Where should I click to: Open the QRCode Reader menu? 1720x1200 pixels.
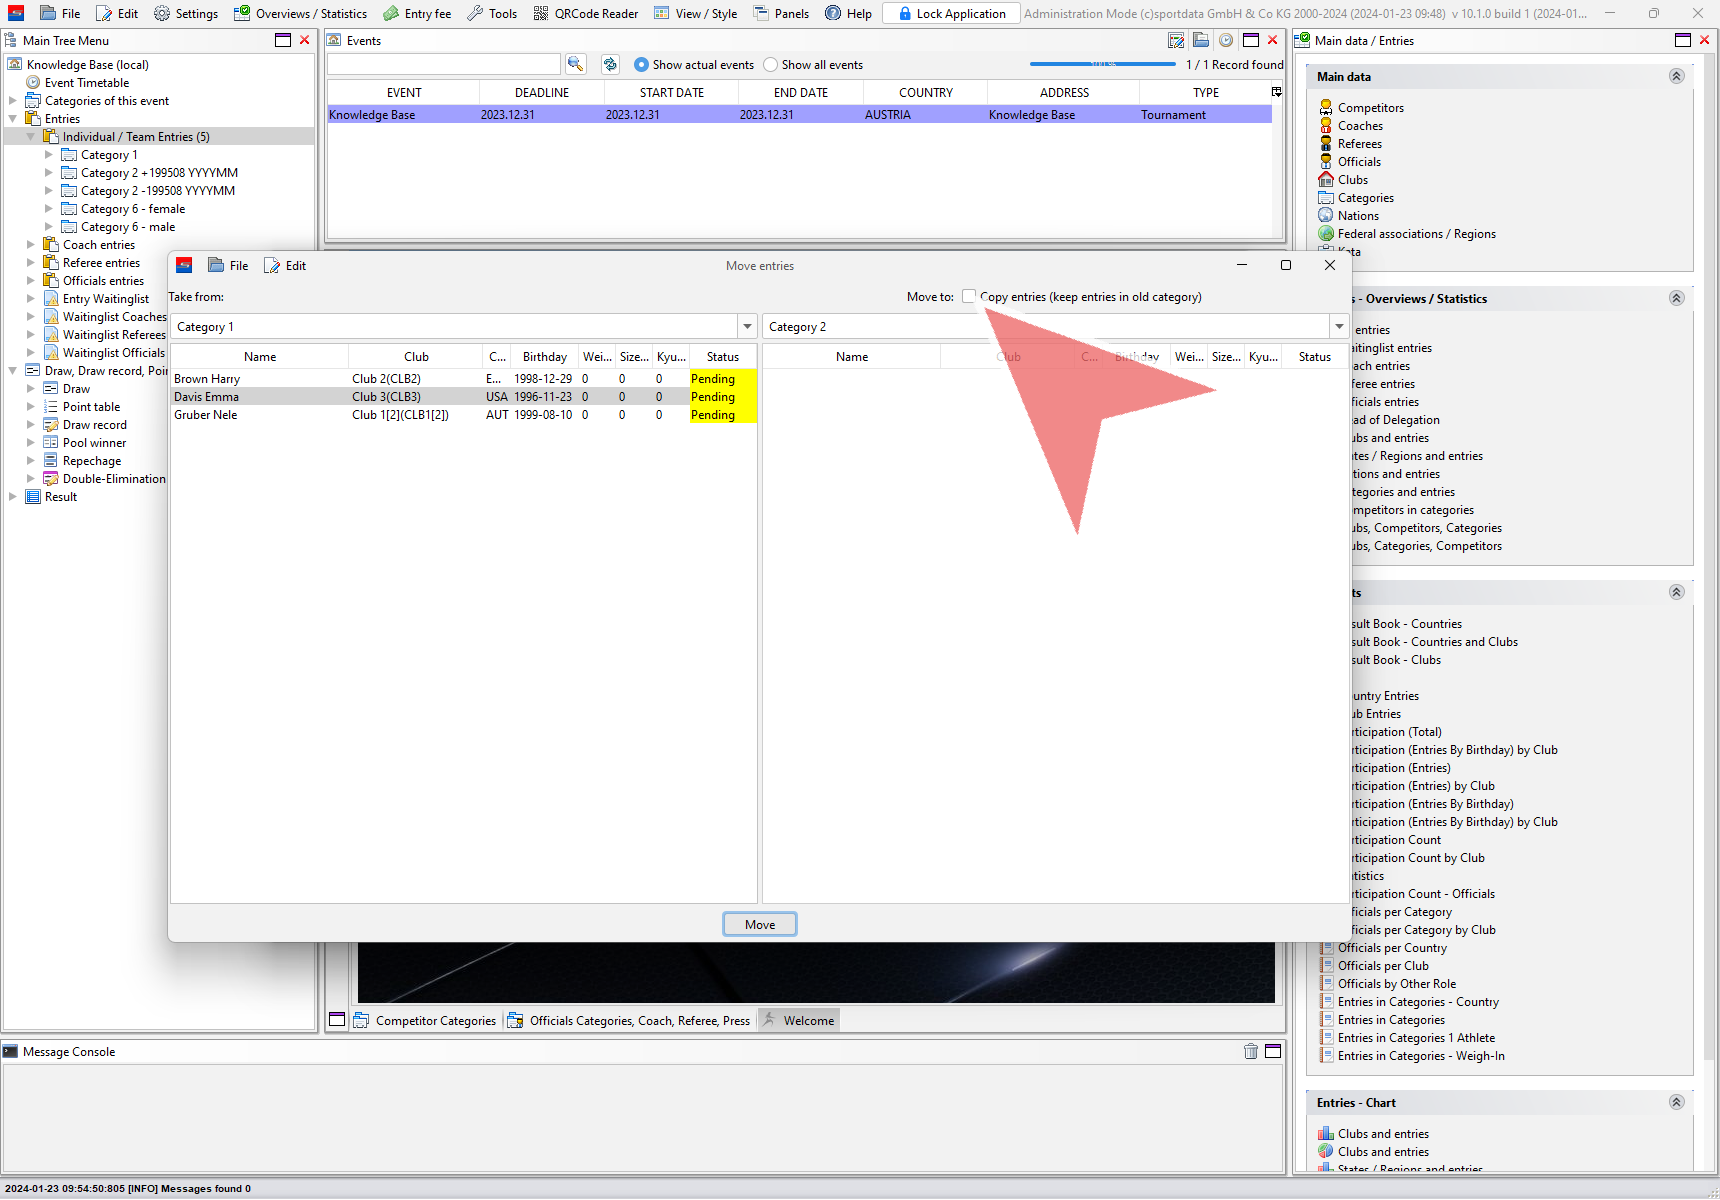point(586,13)
